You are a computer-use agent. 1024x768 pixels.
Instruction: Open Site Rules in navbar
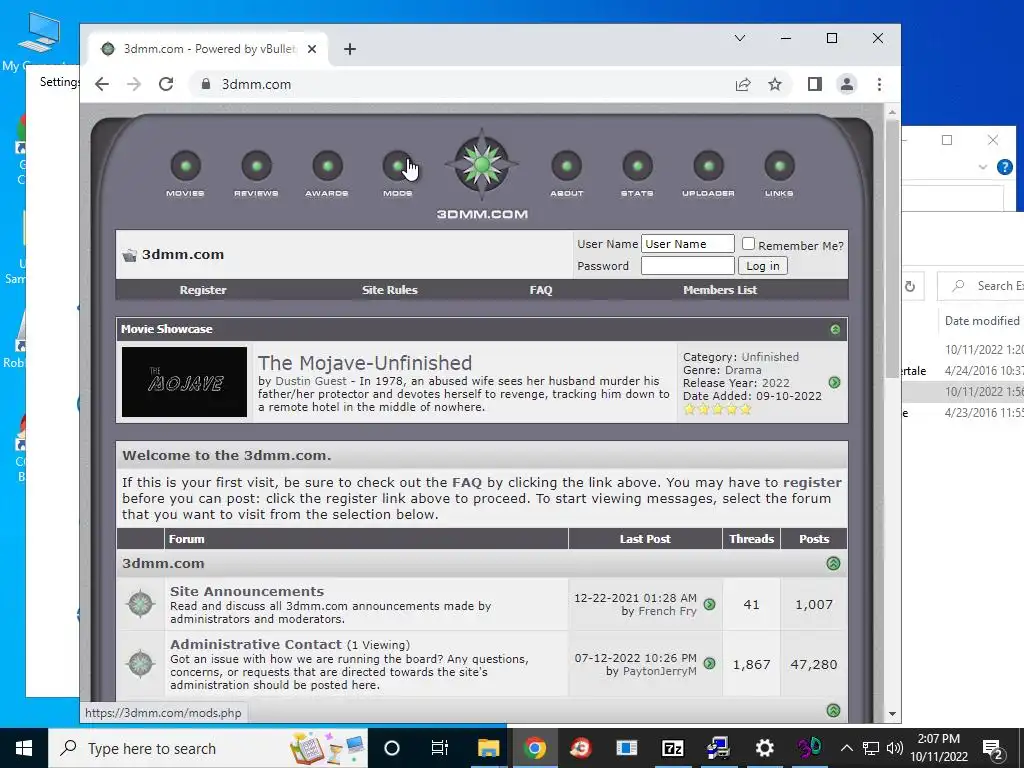[390, 290]
